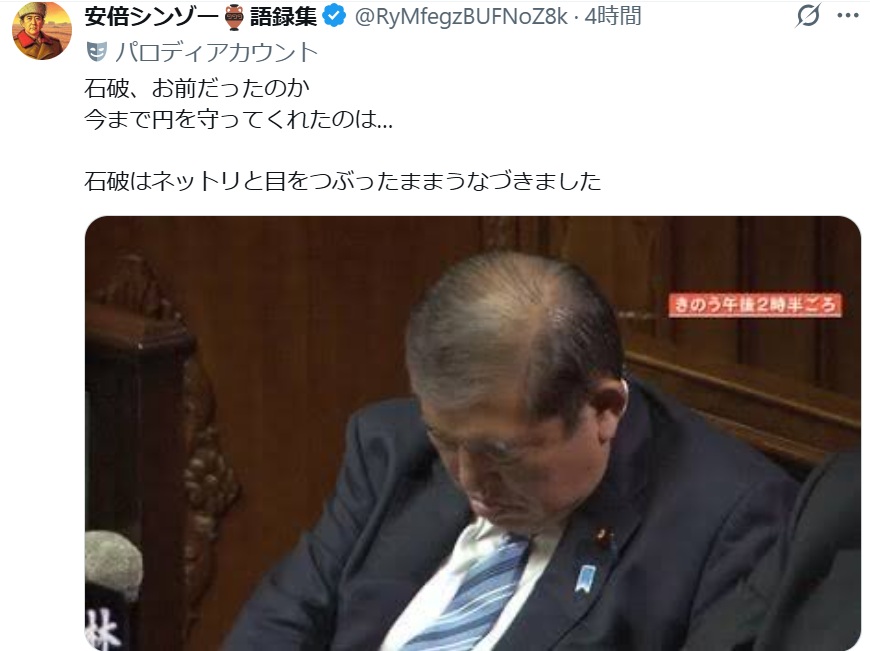
Task: Open the poster's profile avatar
Action: tap(42, 31)
